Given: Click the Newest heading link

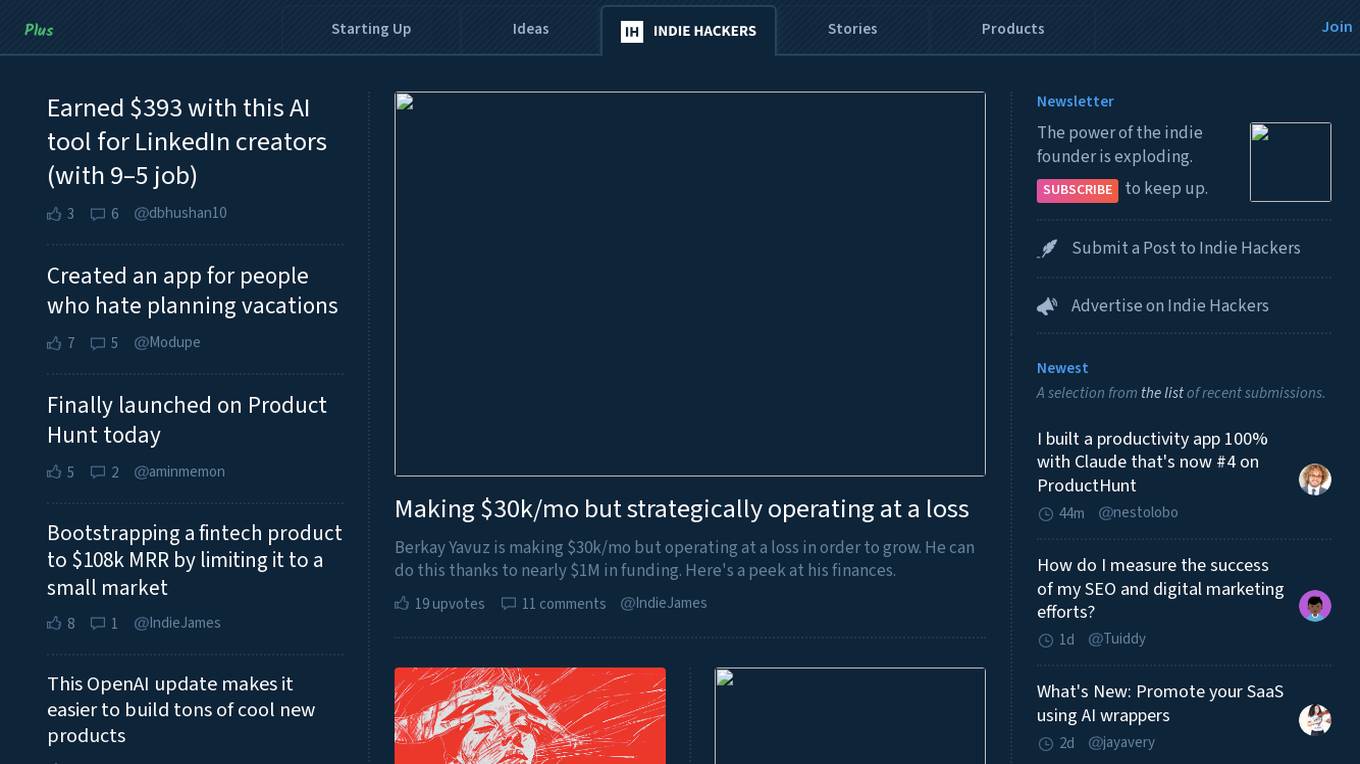Looking at the screenshot, I should pyautogui.click(x=1062, y=368).
